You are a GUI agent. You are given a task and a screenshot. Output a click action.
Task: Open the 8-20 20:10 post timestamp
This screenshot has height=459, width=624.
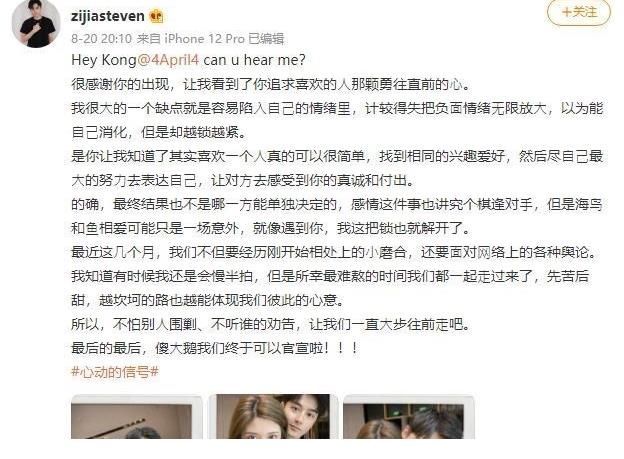coord(101,39)
